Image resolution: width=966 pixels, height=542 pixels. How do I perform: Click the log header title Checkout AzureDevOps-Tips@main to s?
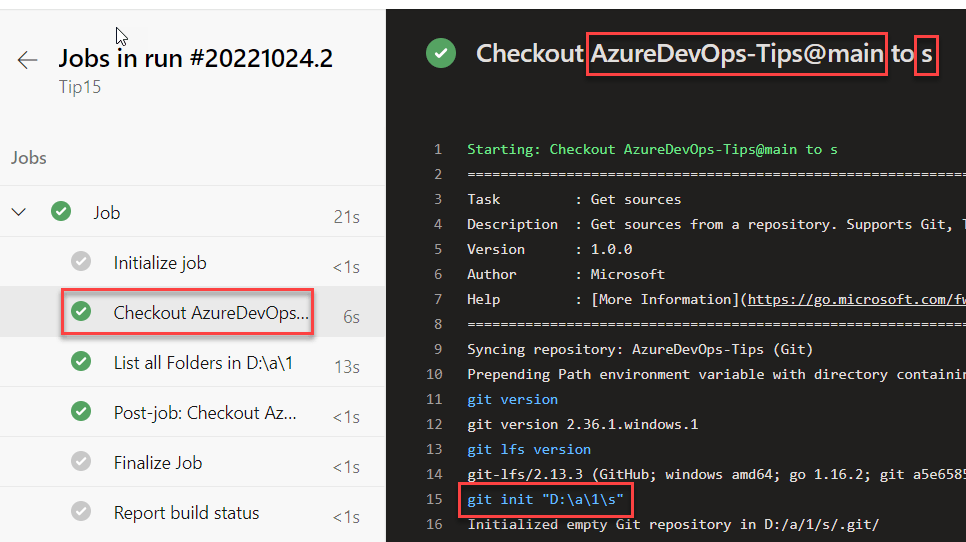[x=705, y=54]
